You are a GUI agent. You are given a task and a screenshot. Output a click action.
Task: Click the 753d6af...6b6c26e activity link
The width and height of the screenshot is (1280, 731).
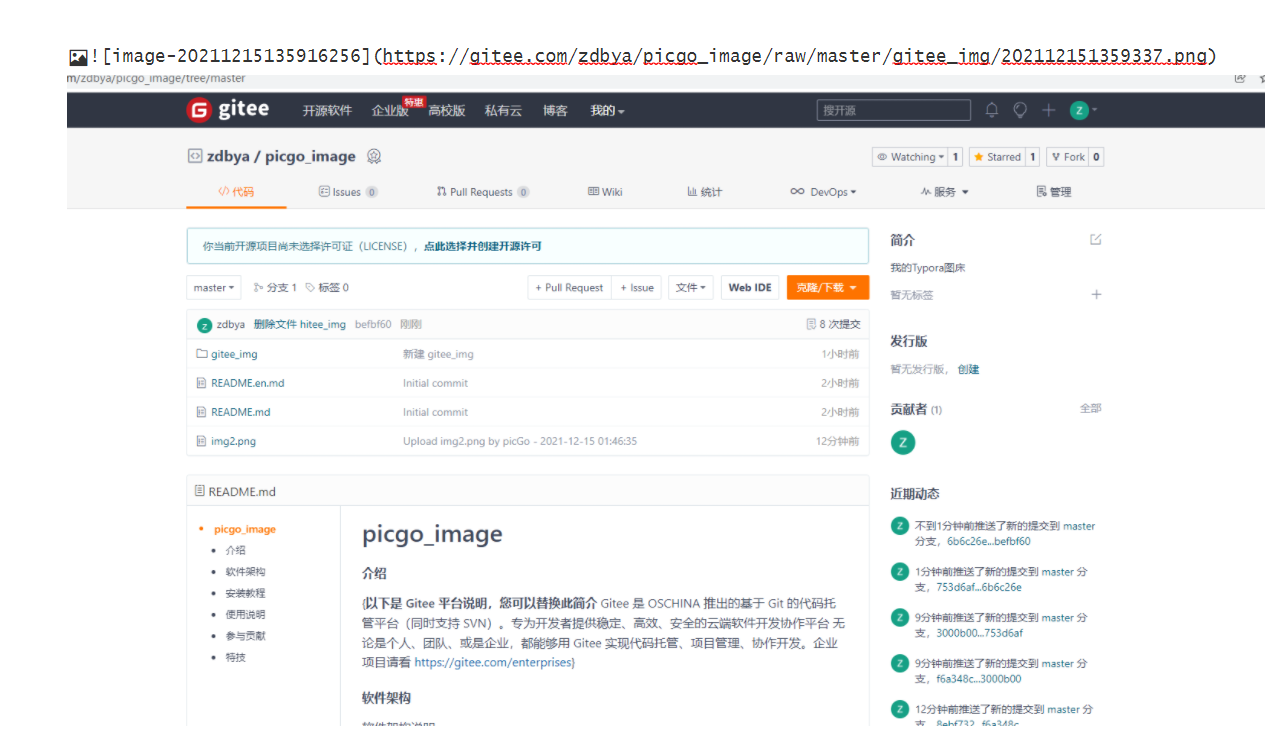(x=979, y=587)
